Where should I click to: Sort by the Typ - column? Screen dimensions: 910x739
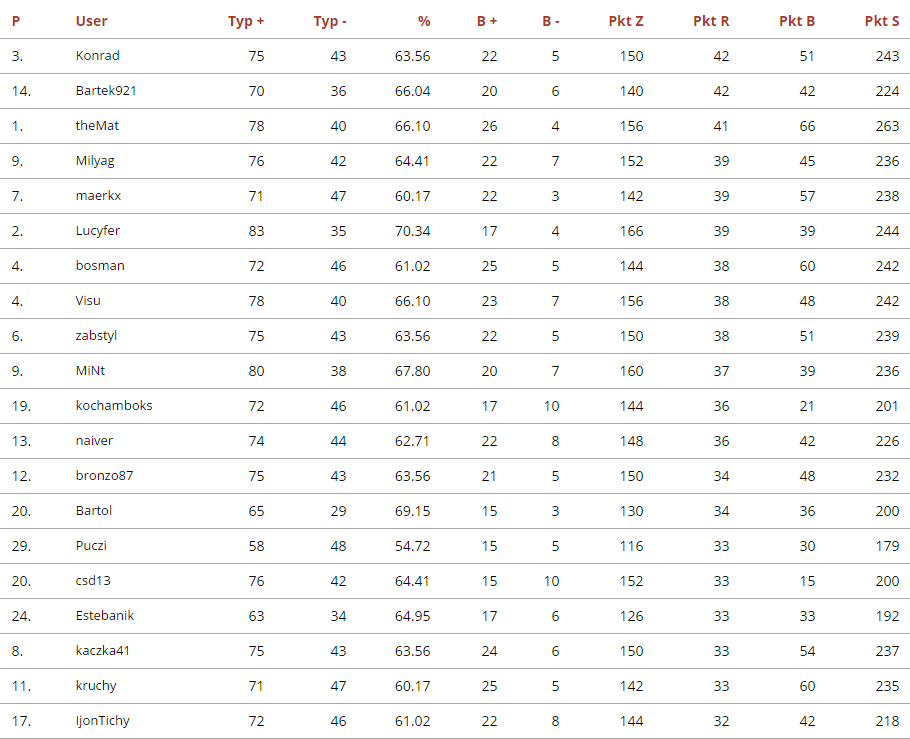[x=330, y=21]
